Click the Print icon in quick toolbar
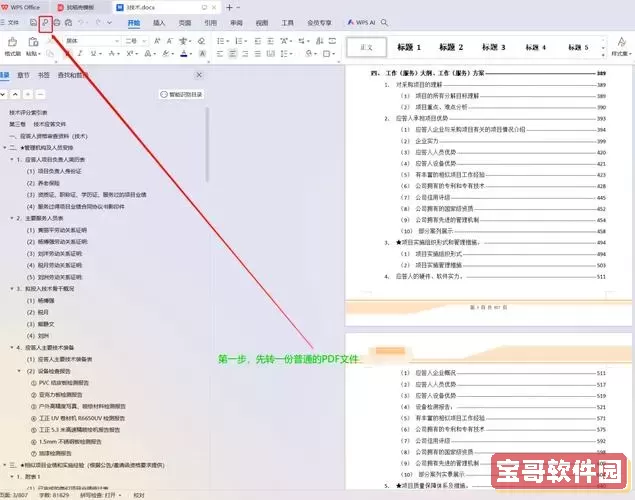 click(57, 23)
